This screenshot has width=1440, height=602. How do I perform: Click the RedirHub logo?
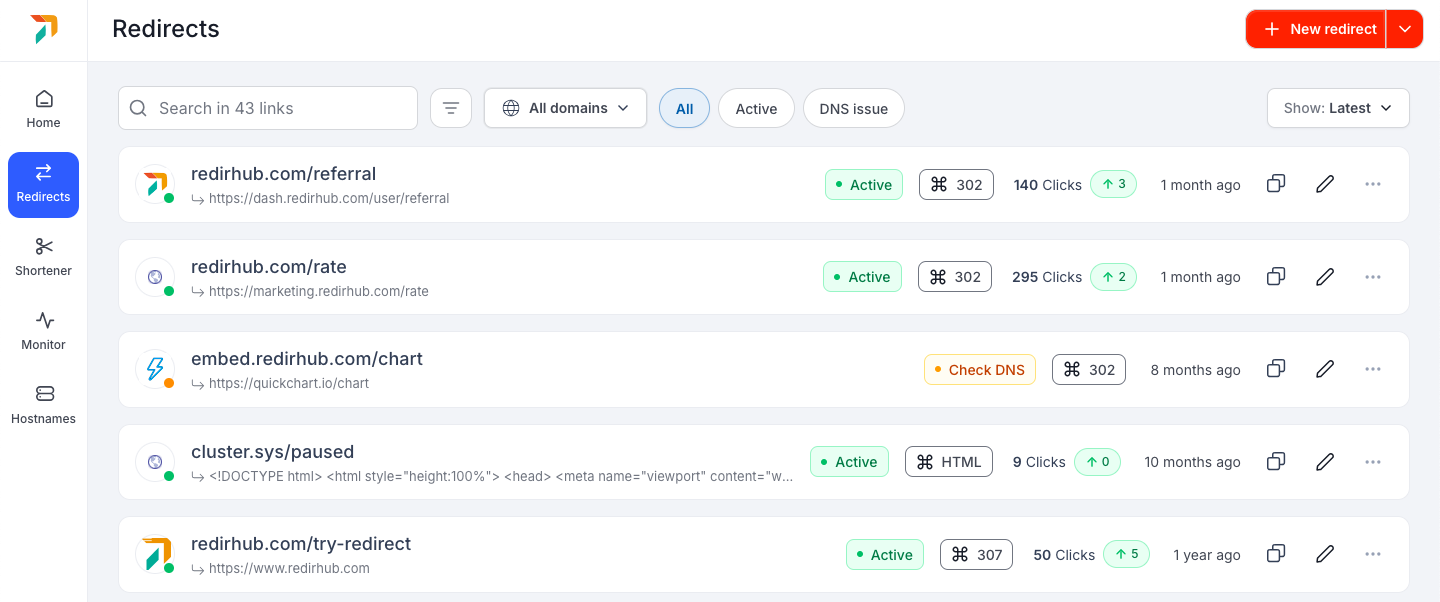(x=43, y=29)
